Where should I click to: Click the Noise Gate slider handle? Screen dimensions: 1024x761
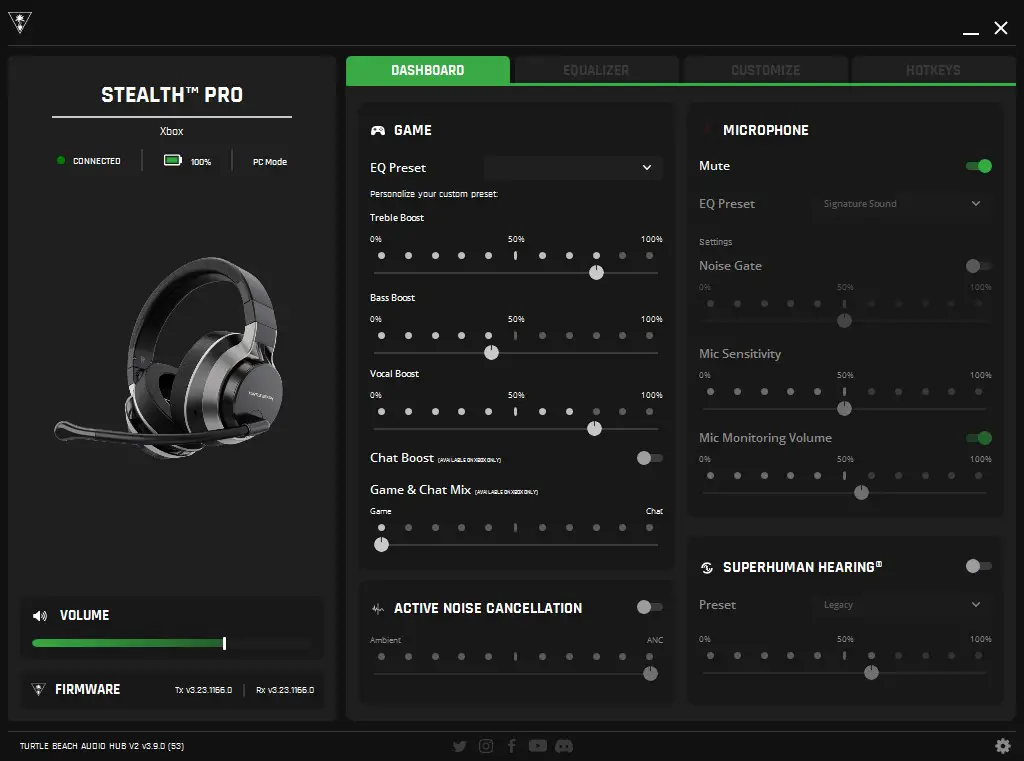coord(844,320)
